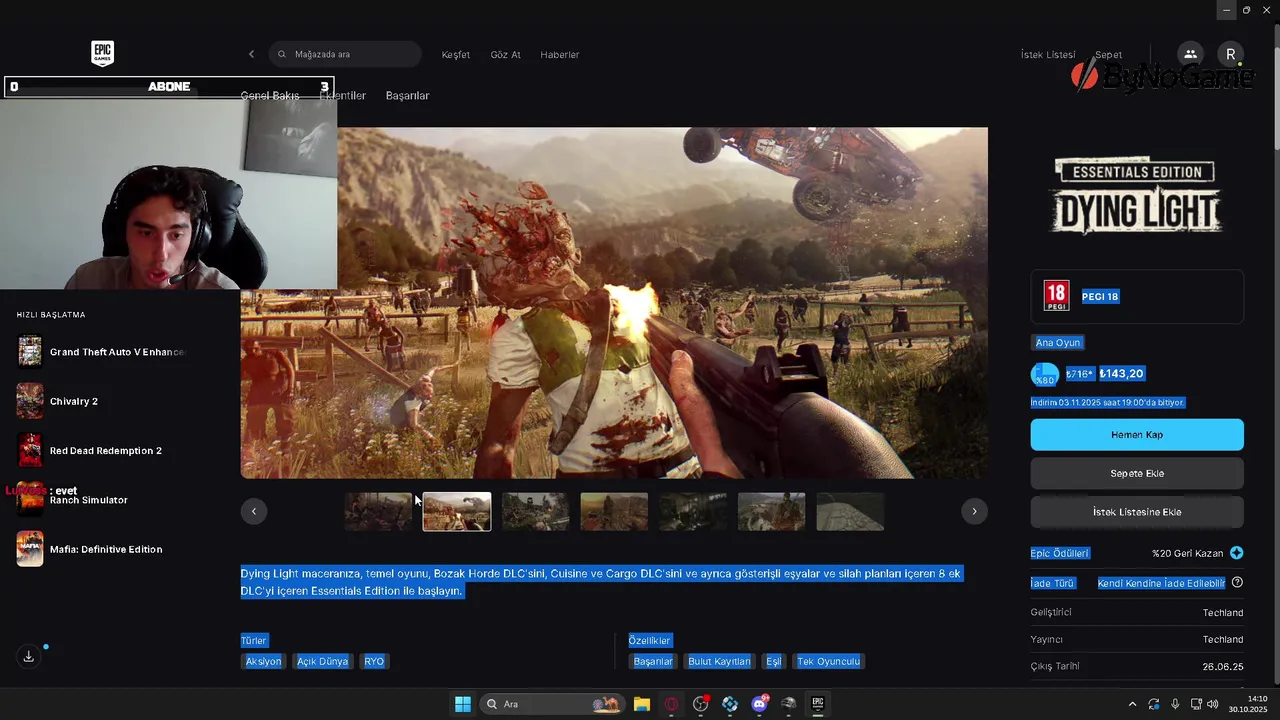Show the next screenshot in carousel
This screenshot has height=720, width=1280.
pyautogui.click(x=974, y=511)
